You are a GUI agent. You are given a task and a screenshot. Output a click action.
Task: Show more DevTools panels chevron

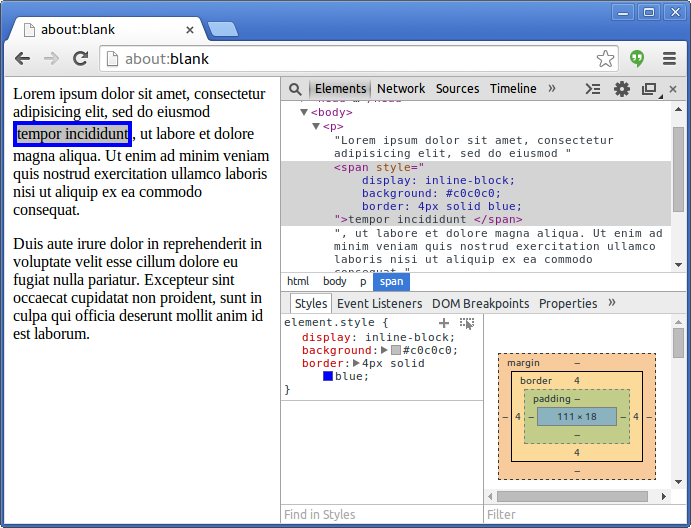tap(552, 89)
